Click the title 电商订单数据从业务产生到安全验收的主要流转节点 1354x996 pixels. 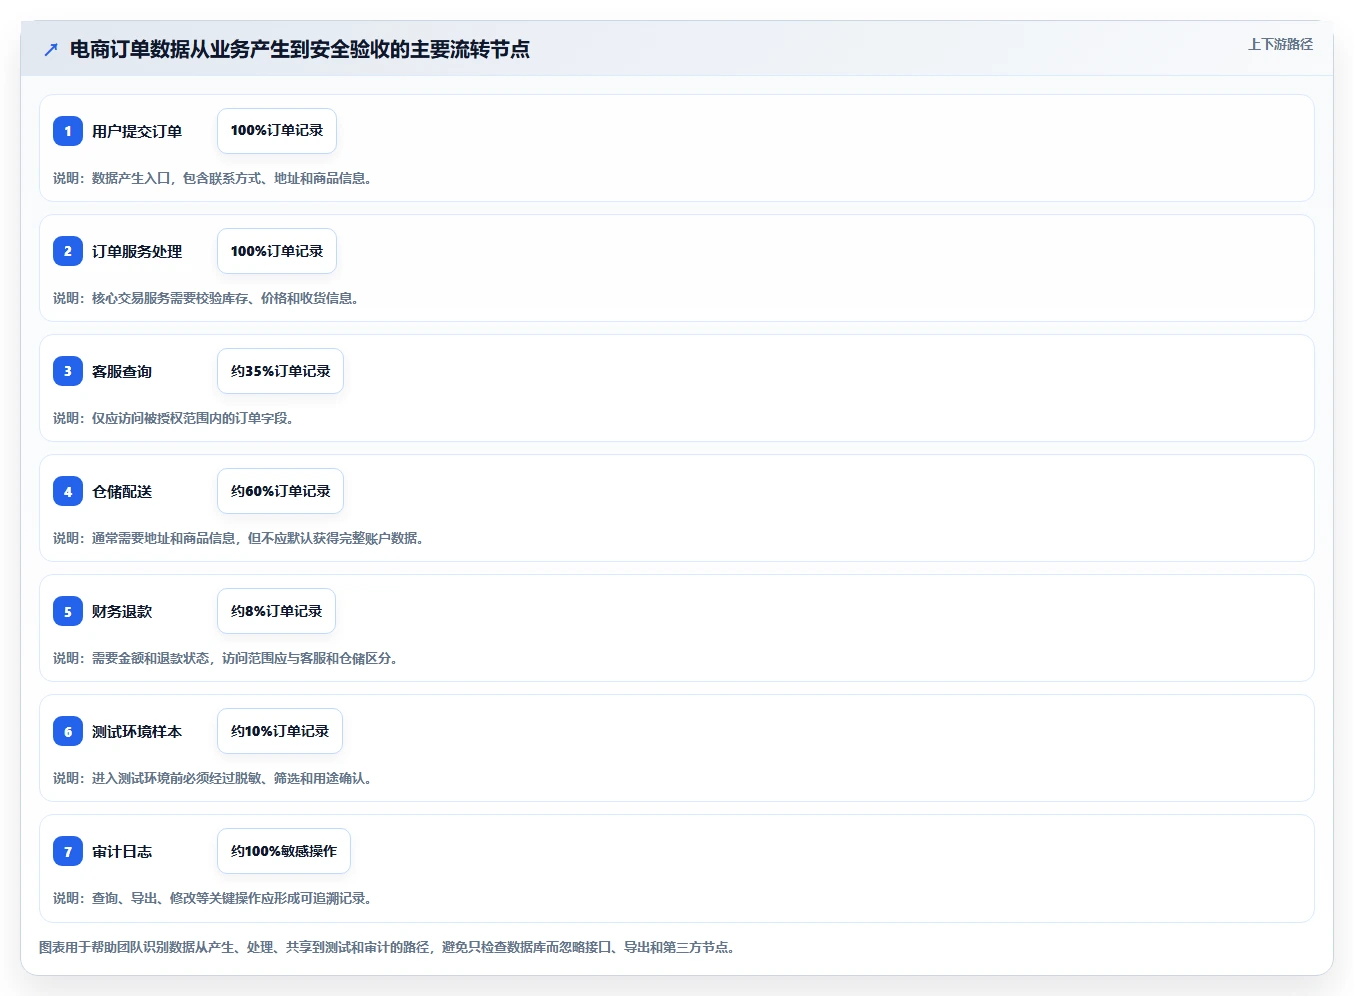300,49
